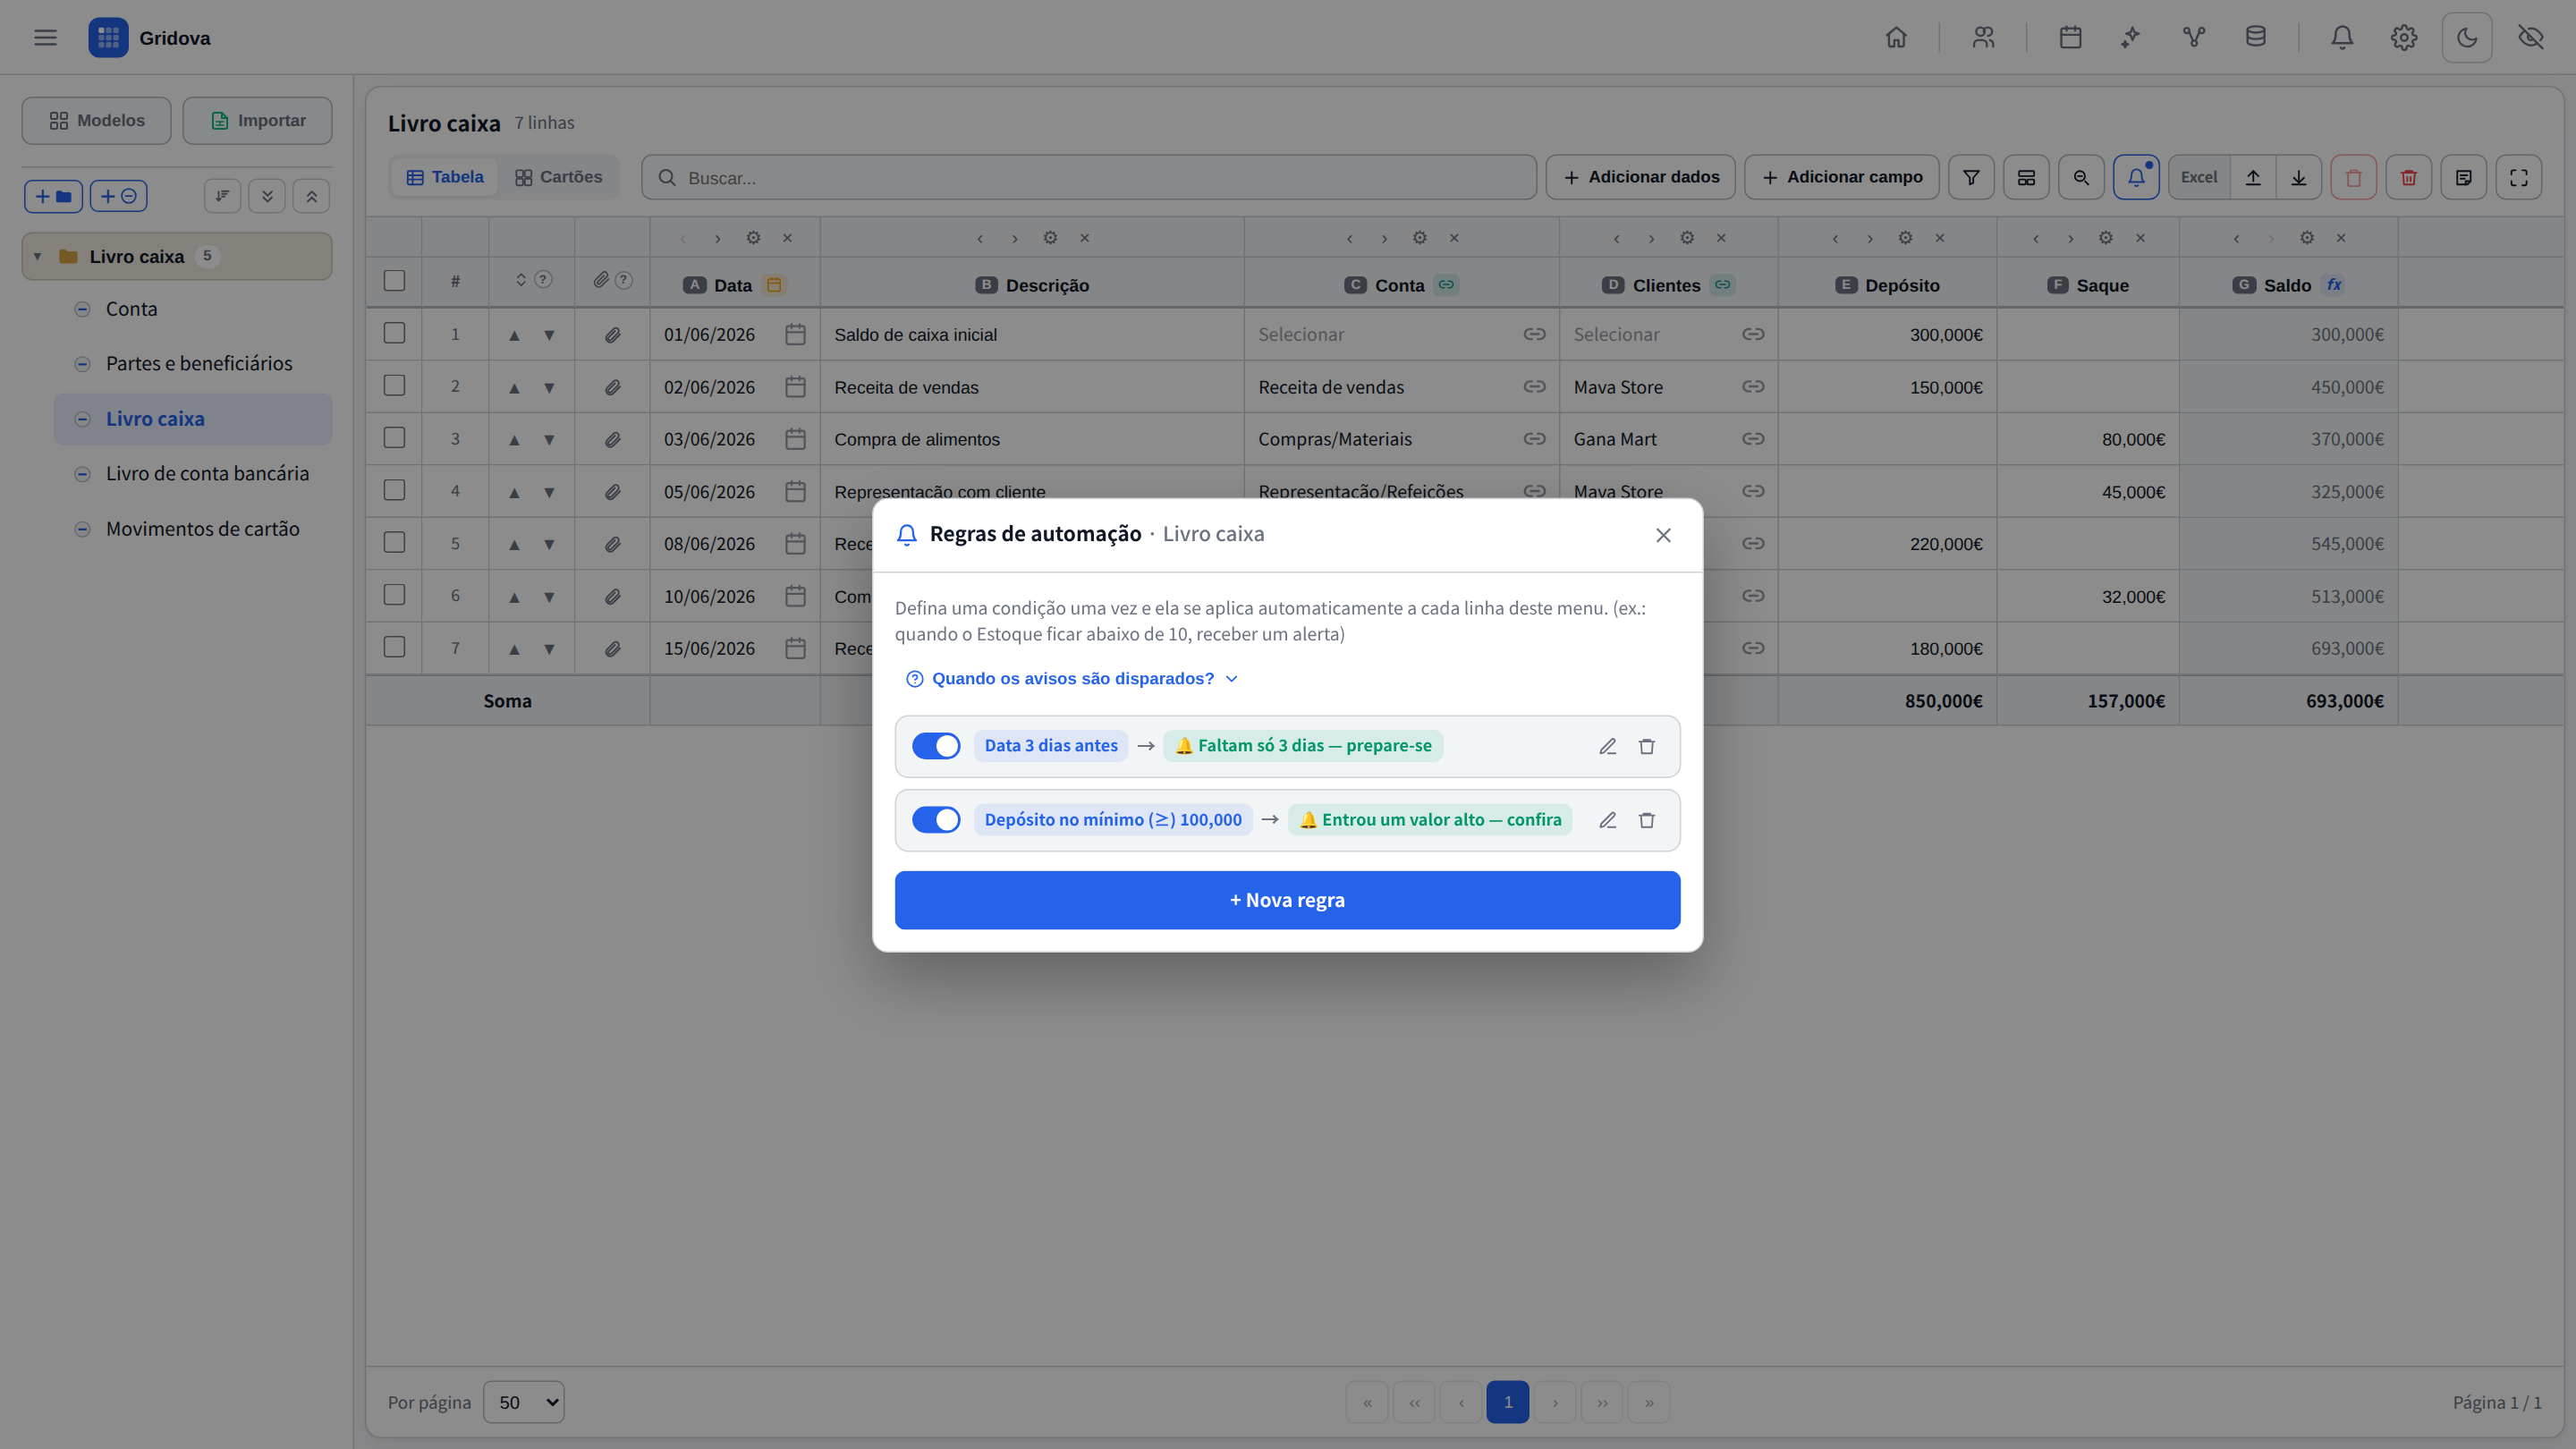Click the add menu item button
The image size is (2576, 1449).
[x=119, y=196]
